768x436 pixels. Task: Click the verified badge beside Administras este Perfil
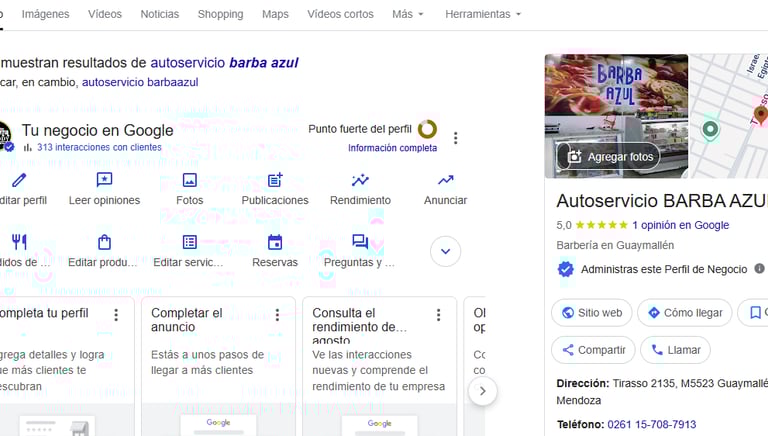point(566,269)
